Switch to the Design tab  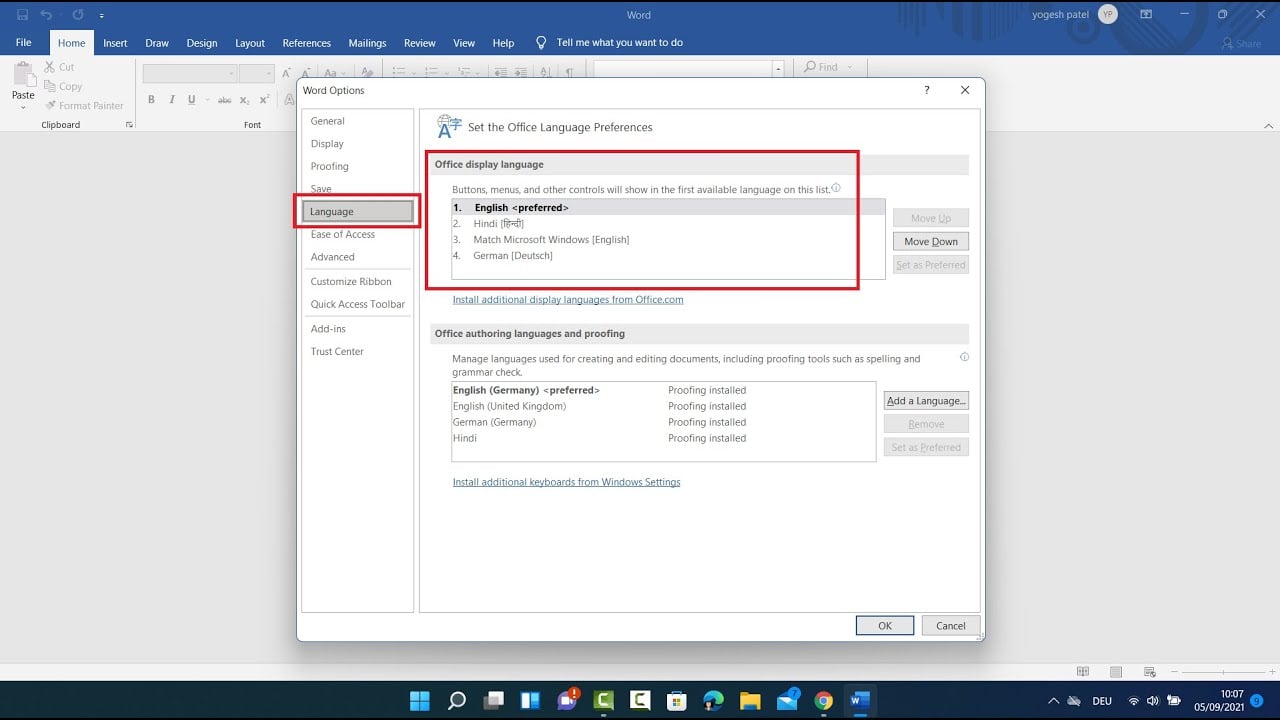(201, 43)
